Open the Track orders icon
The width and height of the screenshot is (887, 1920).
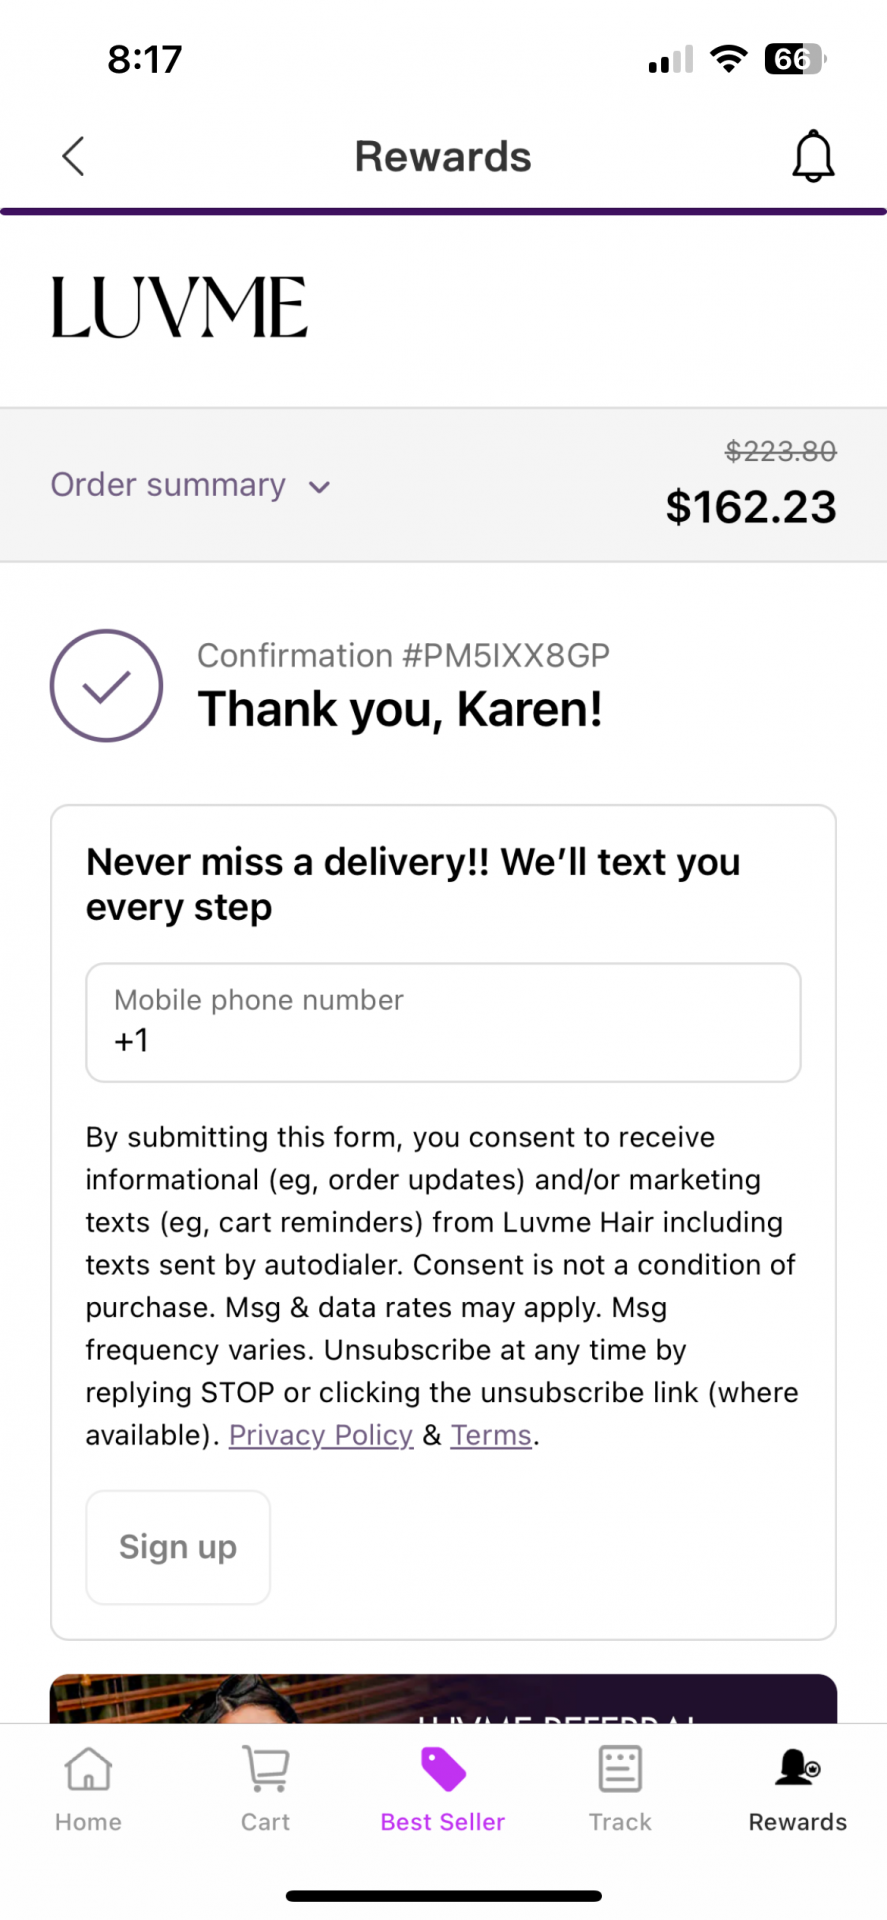[x=620, y=1769]
